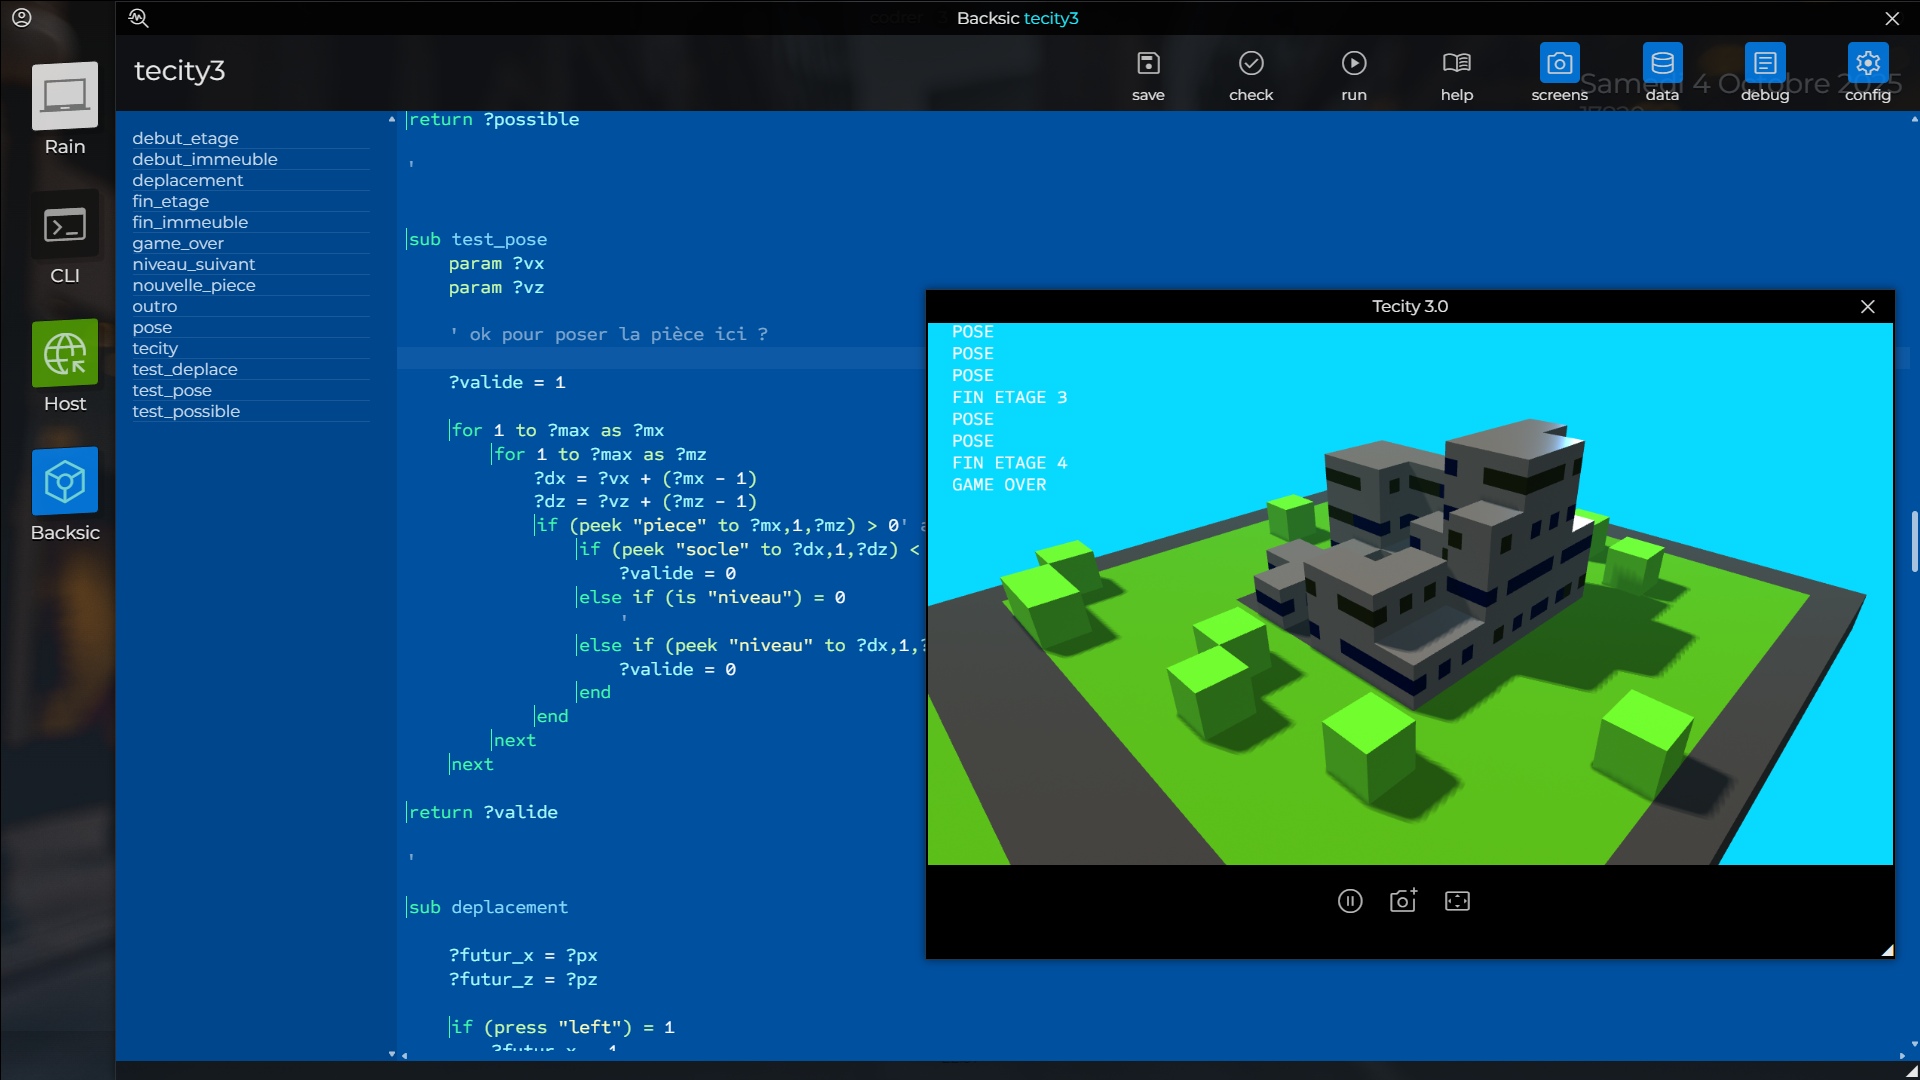Image resolution: width=1920 pixels, height=1080 pixels.
Task: Switch to the Host app
Action: click(65, 354)
